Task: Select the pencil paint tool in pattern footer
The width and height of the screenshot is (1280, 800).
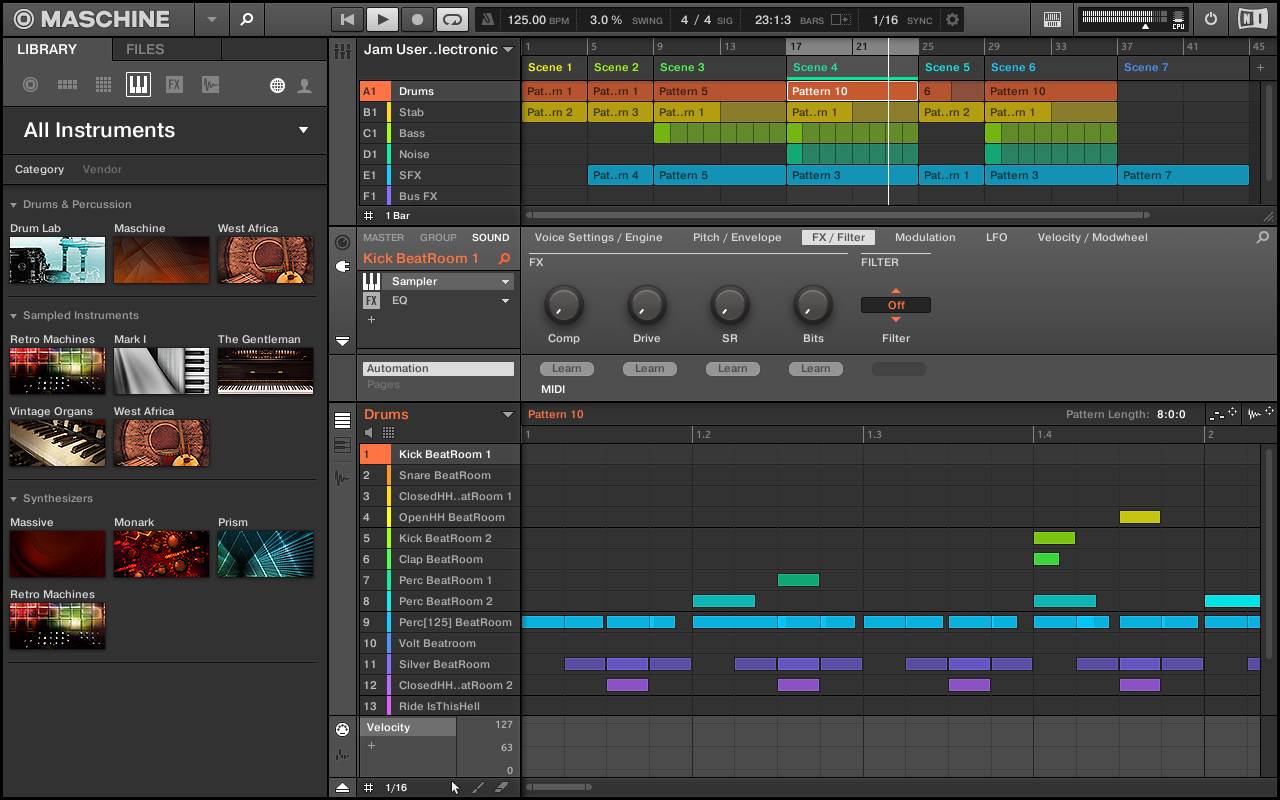Action: click(478, 788)
